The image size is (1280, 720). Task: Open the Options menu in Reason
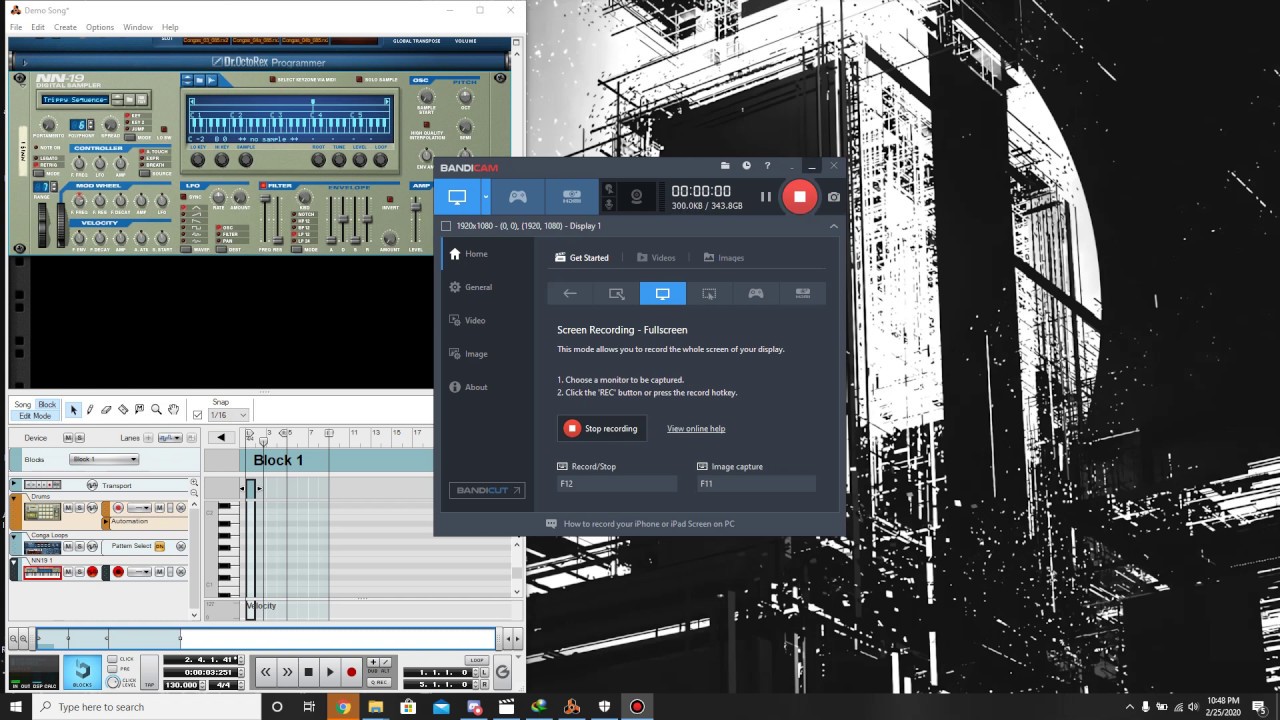100,27
